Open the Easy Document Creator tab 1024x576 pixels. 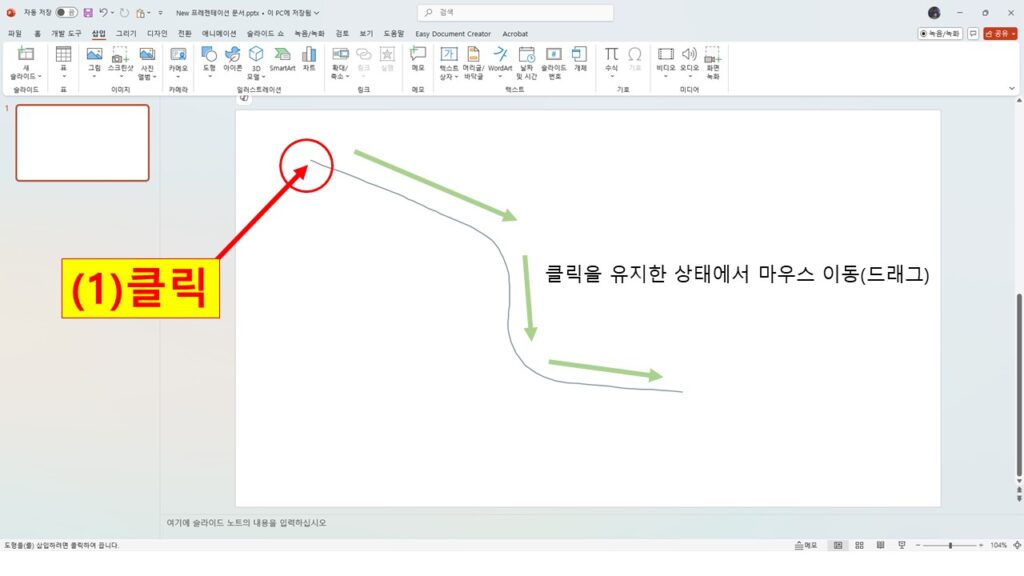(453, 33)
